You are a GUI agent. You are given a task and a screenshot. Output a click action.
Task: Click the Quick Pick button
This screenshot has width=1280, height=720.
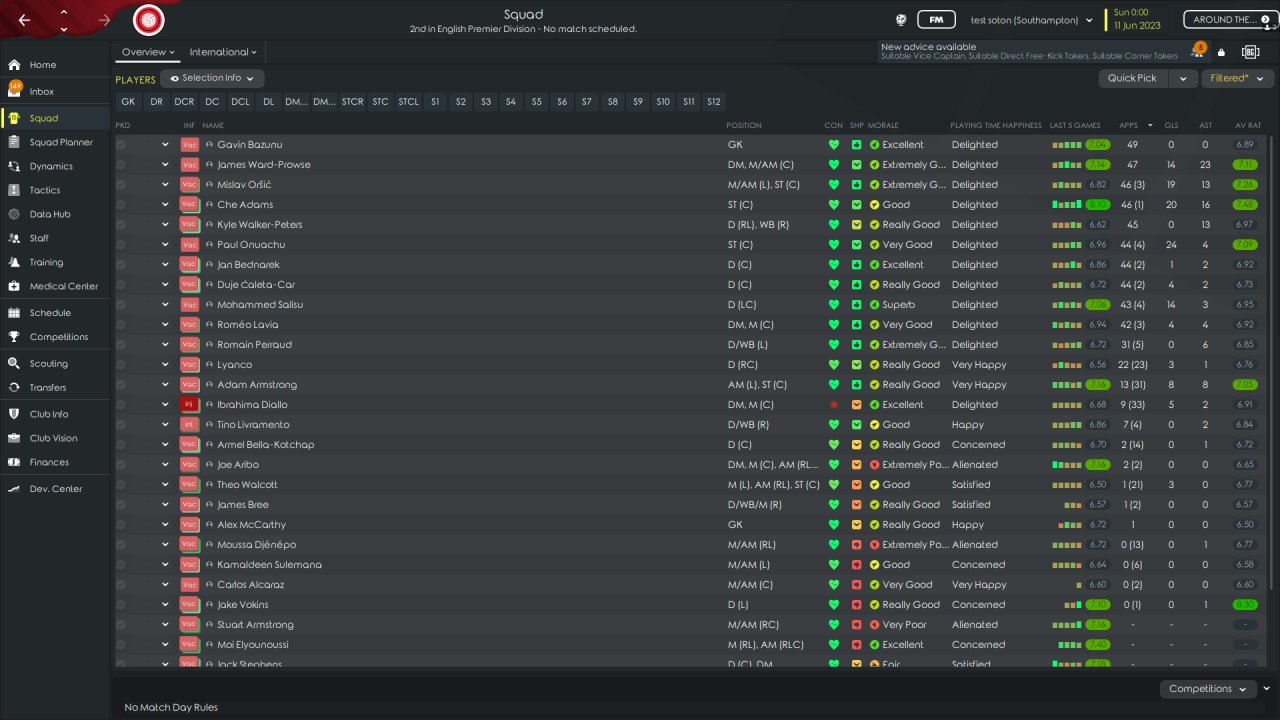[1133, 78]
